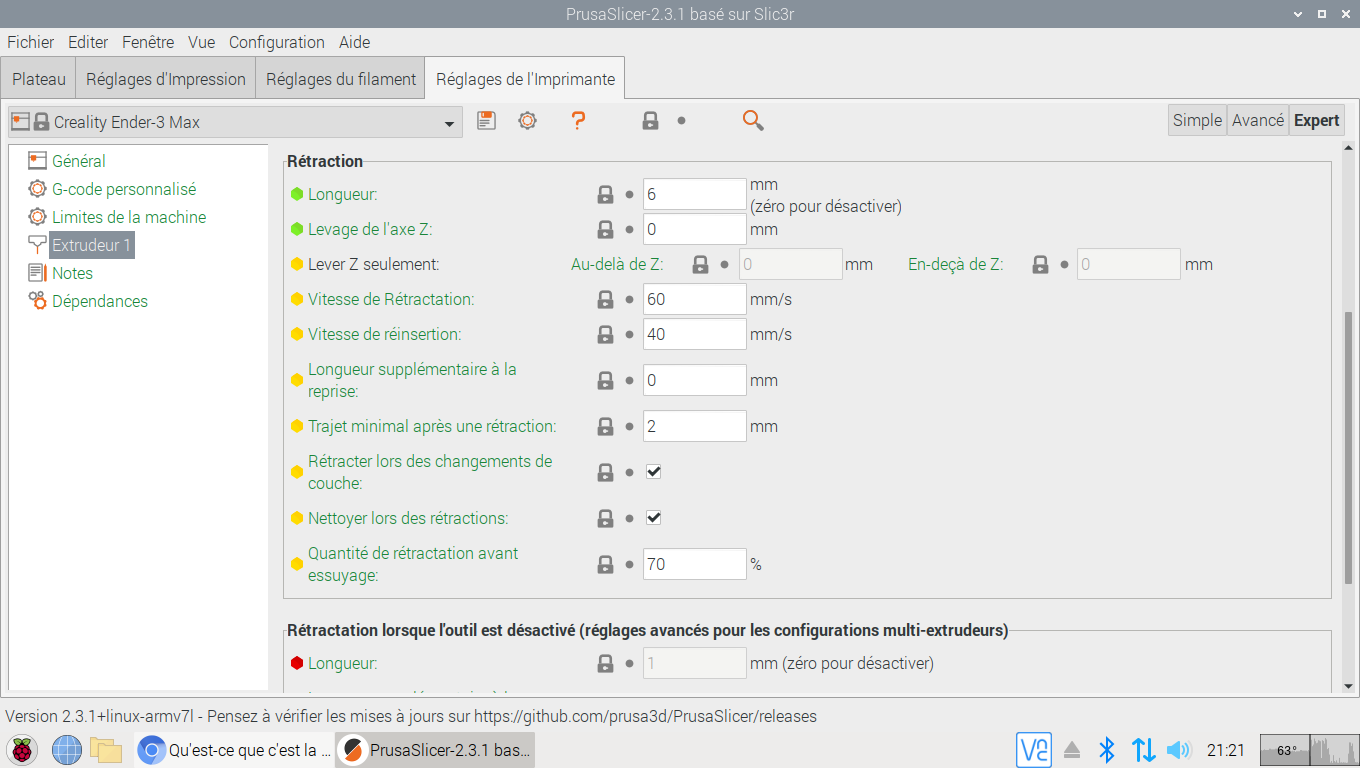The height and width of the screenshot is (768, 1360).
Task: Select the Réglages de l'Imprimante tab
Action: [526, 78]
